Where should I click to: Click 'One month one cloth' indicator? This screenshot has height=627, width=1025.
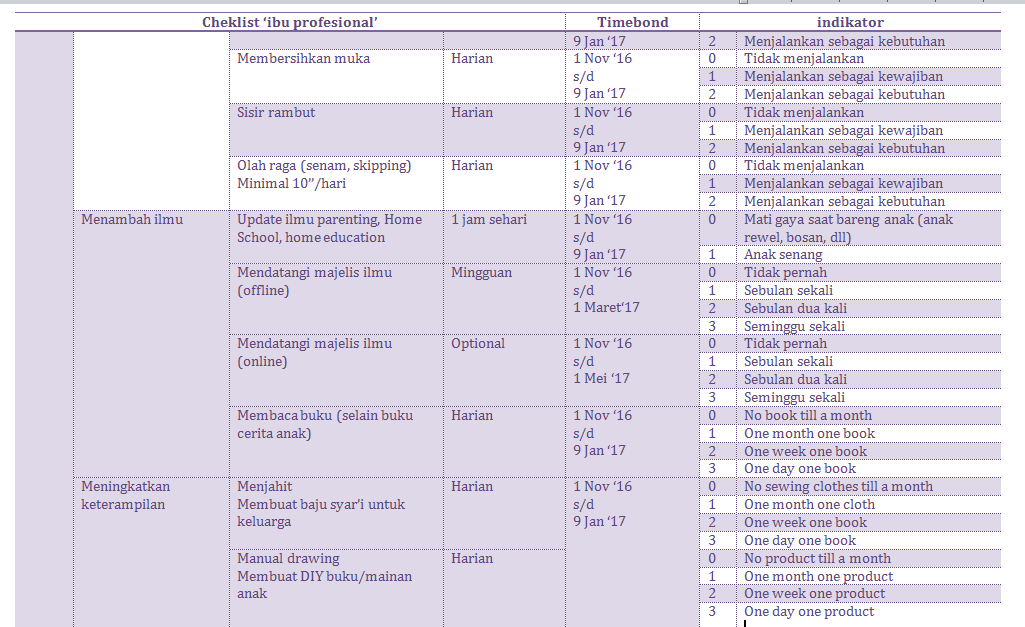(809, 505)
